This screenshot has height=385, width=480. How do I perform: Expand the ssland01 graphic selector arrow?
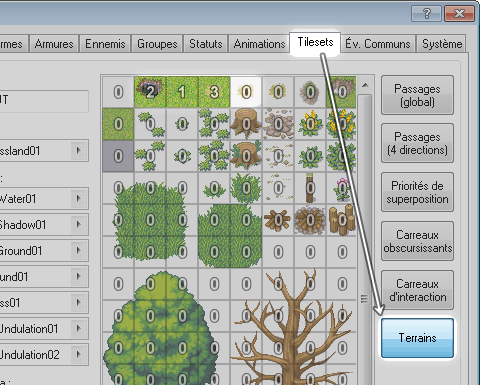pyautogui.click(x=79, y=150)
